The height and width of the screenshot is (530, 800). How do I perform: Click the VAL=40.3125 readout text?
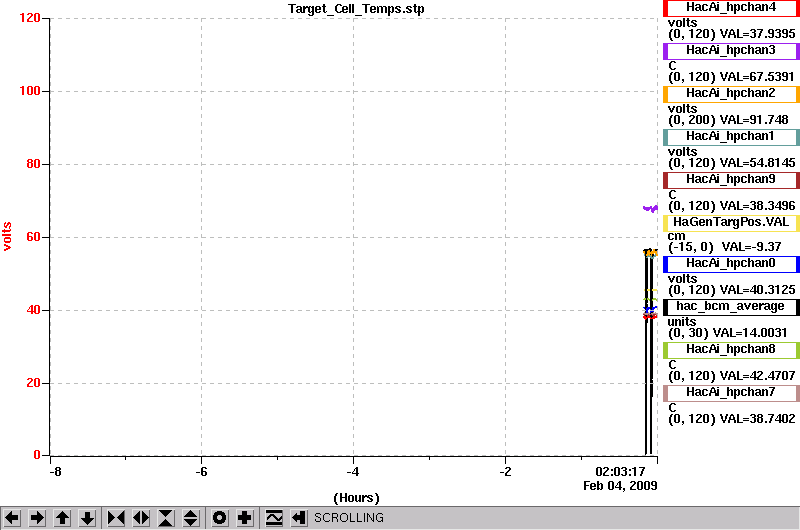[757, 290]
